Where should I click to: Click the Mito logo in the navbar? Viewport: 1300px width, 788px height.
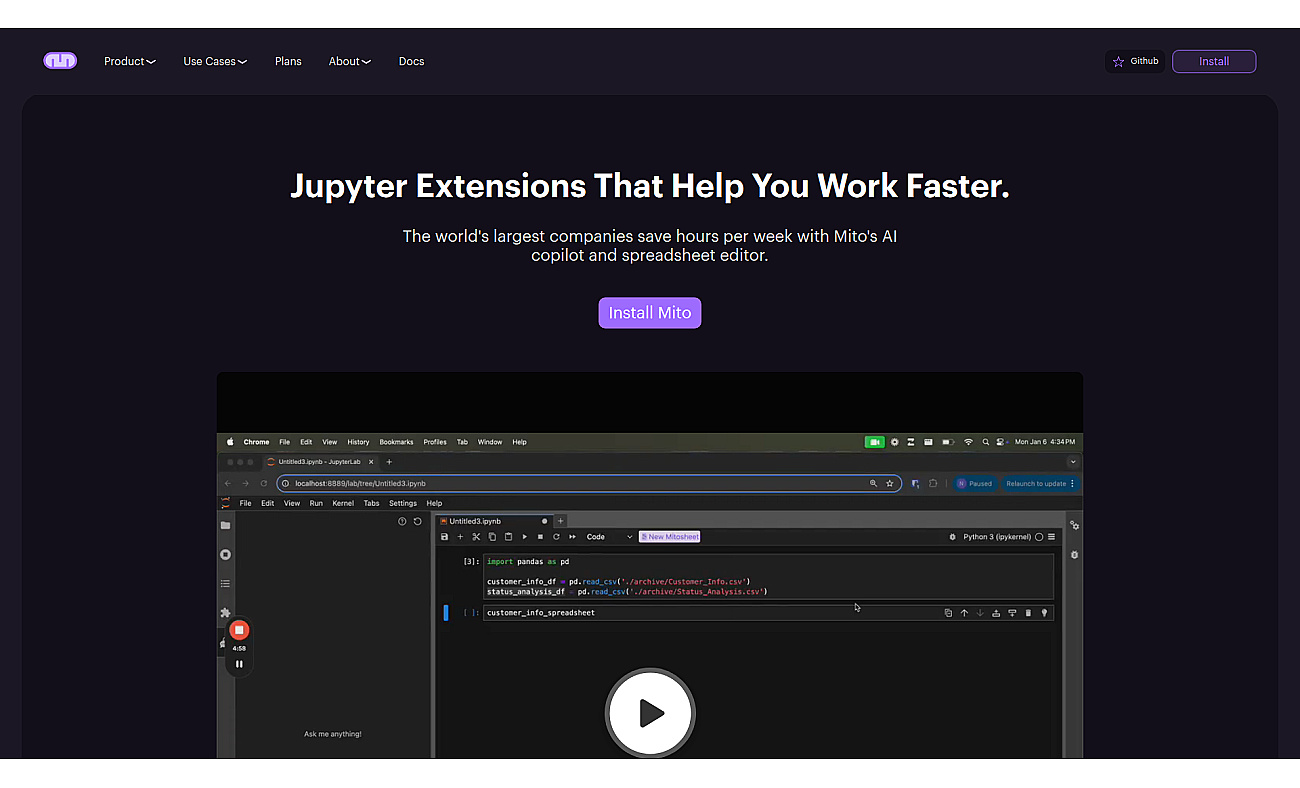click(x=60, y=61)
